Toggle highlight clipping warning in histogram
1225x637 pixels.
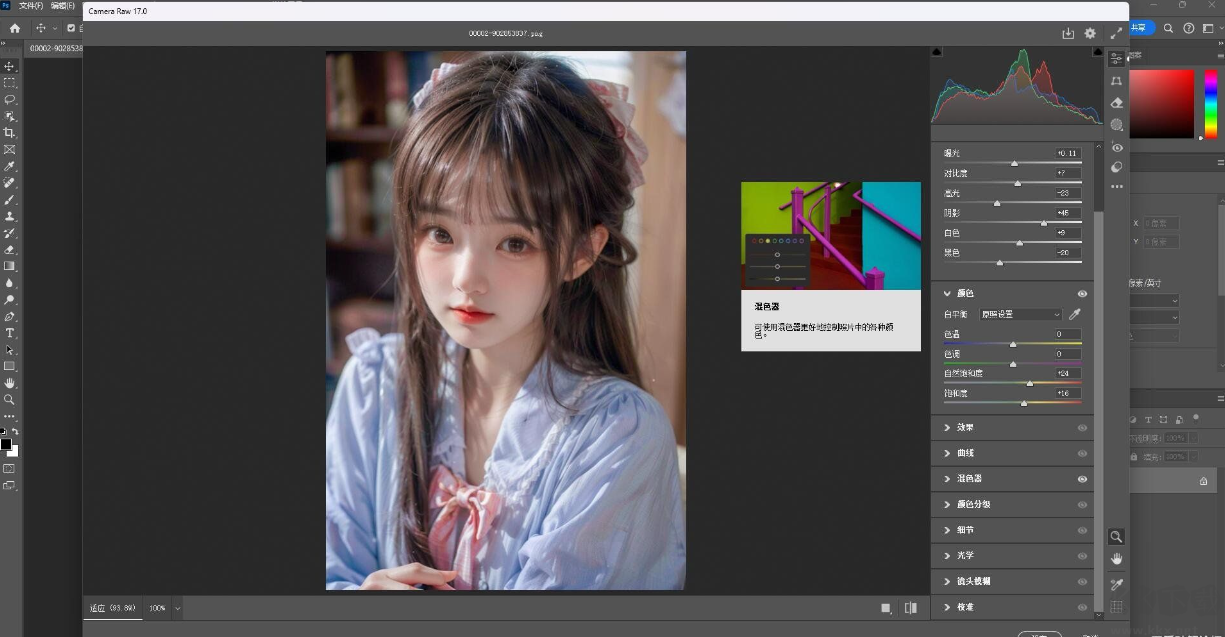tap(1097, 52)
